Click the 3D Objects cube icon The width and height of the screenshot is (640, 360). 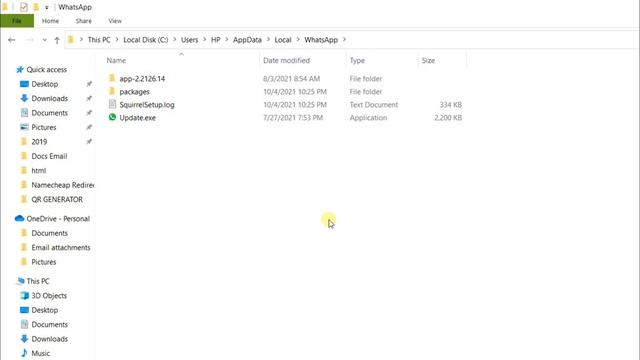[24, 295]
